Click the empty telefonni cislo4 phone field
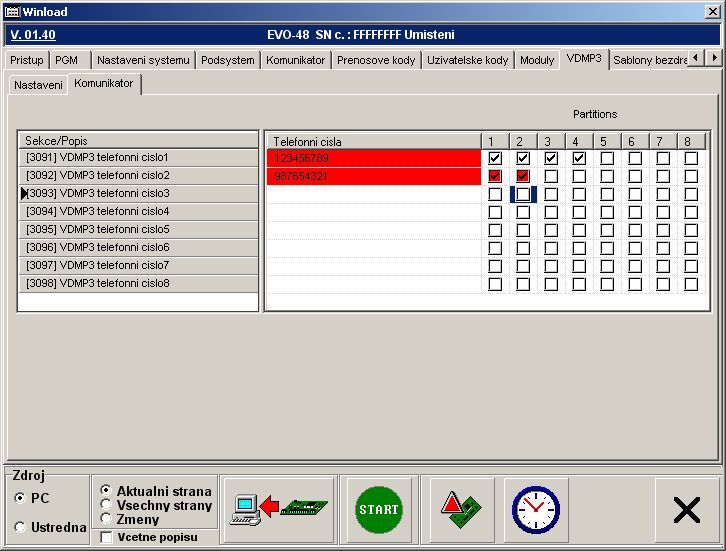This screenshot has height=551, width=726. (x=373, y=212)
